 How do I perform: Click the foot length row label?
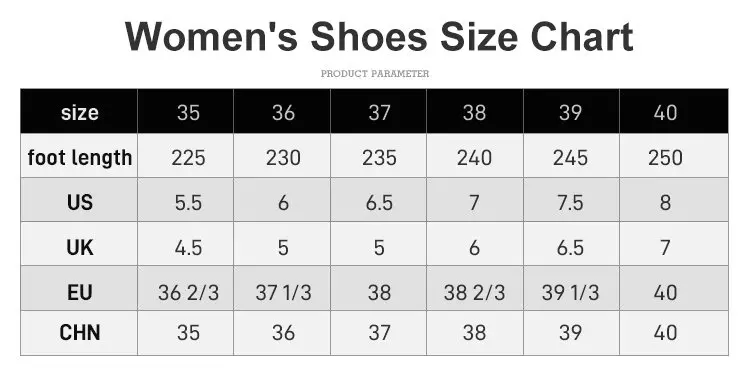coord(79,156)
